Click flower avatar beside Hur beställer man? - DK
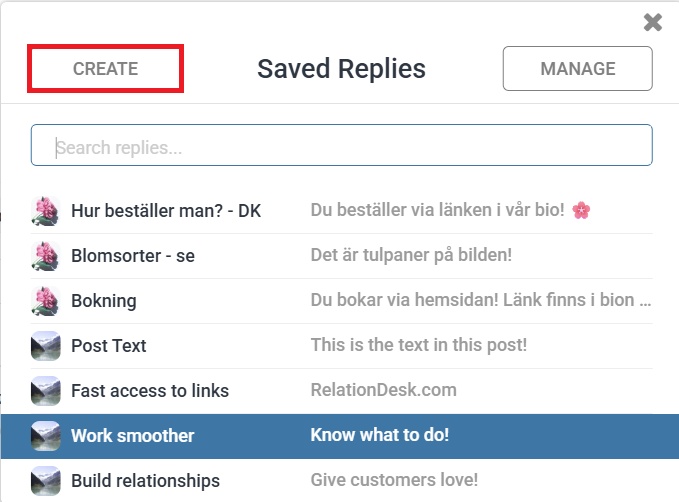This screenshot has height=502, width=679. pos(45,211)
